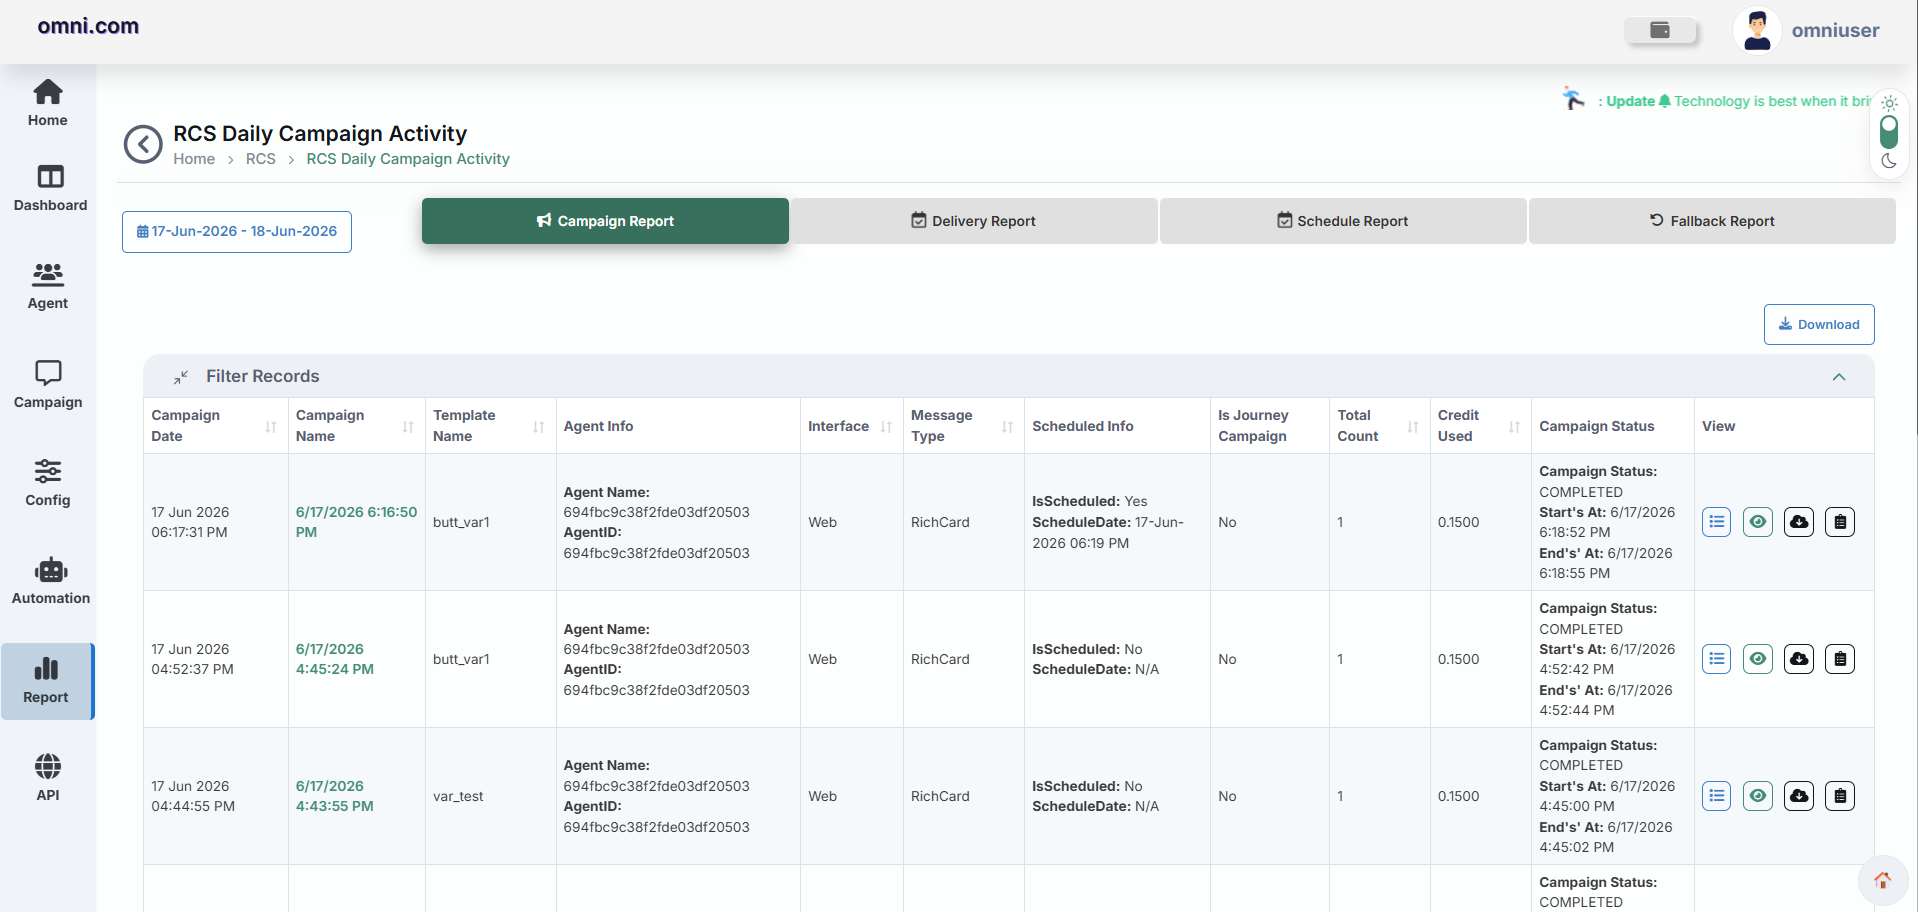This screenshot has width=1918, height=912.
Task: Switch to the Fallback Report tab
Action: pyautogui.click(x=1712, y=221)
